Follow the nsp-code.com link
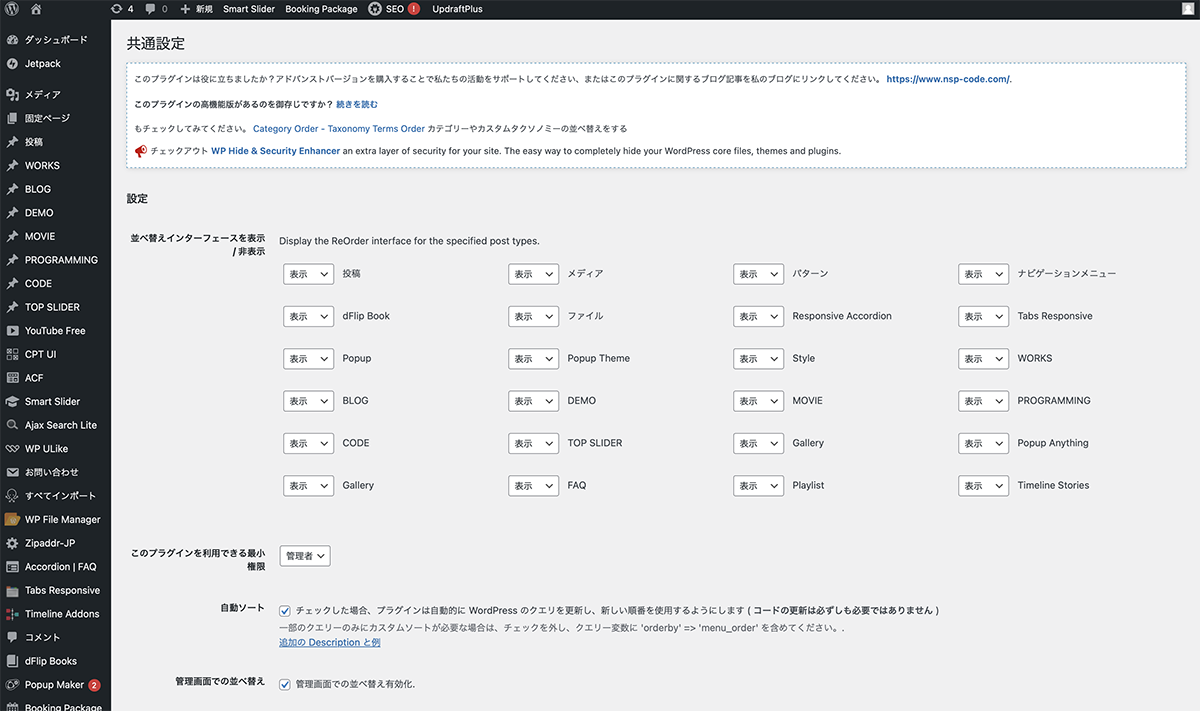1200x711 pixels. click(948, 79)
